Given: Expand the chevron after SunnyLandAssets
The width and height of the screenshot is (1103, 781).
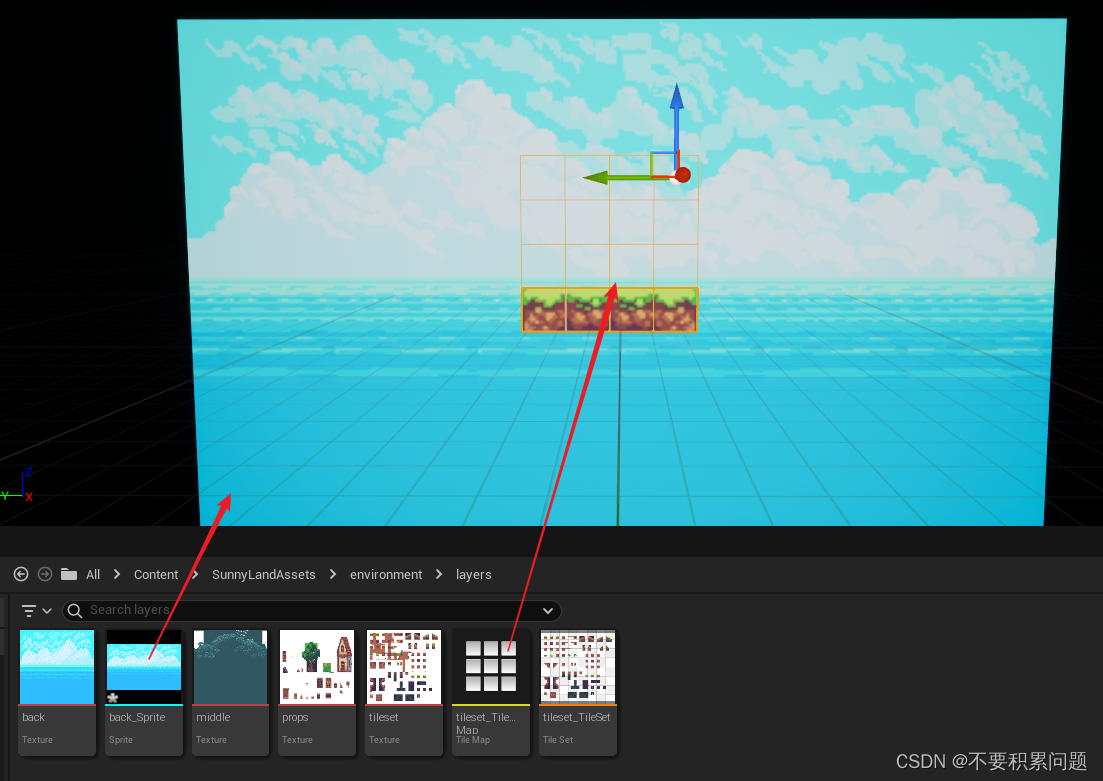Looking at the screenshot, I should click(x=333, y=574).
